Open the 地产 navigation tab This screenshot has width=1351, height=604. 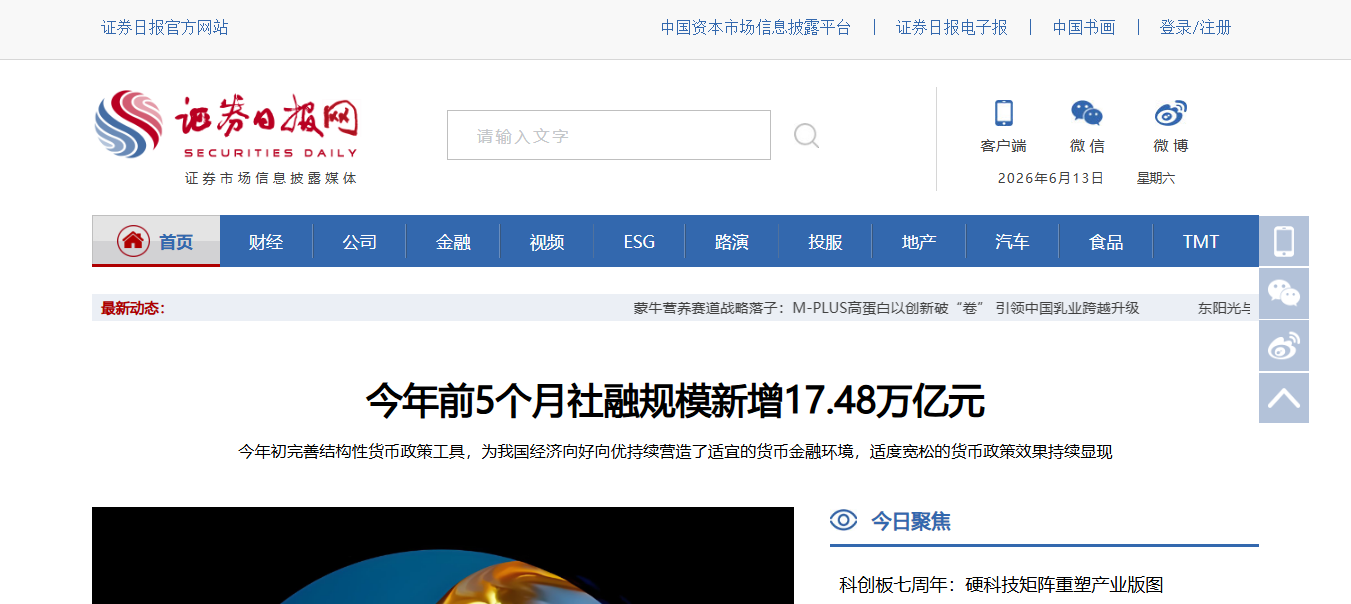pos(919,242)
